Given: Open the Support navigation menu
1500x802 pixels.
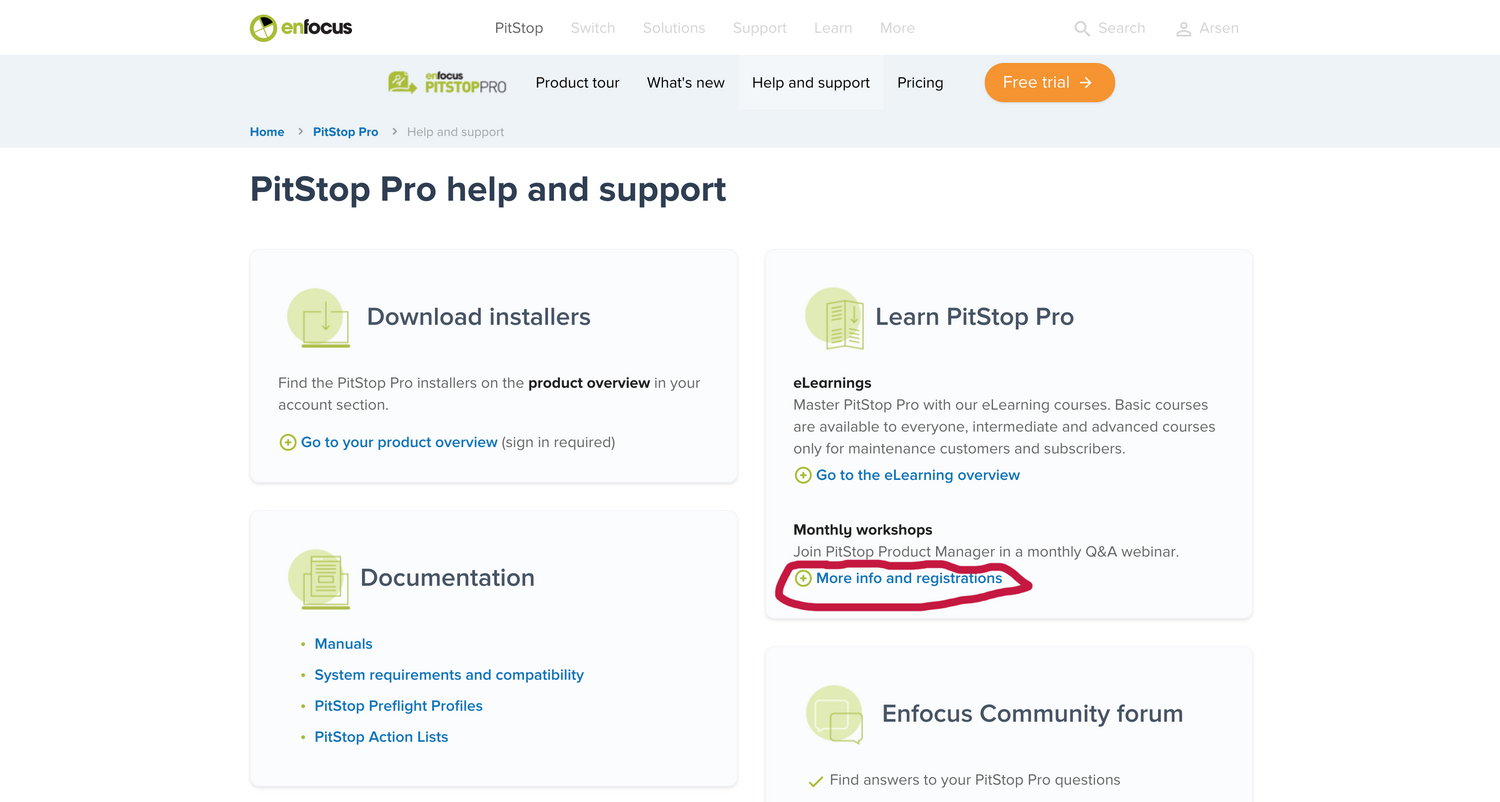Looking at the screenshot, I should pos(760,28).
